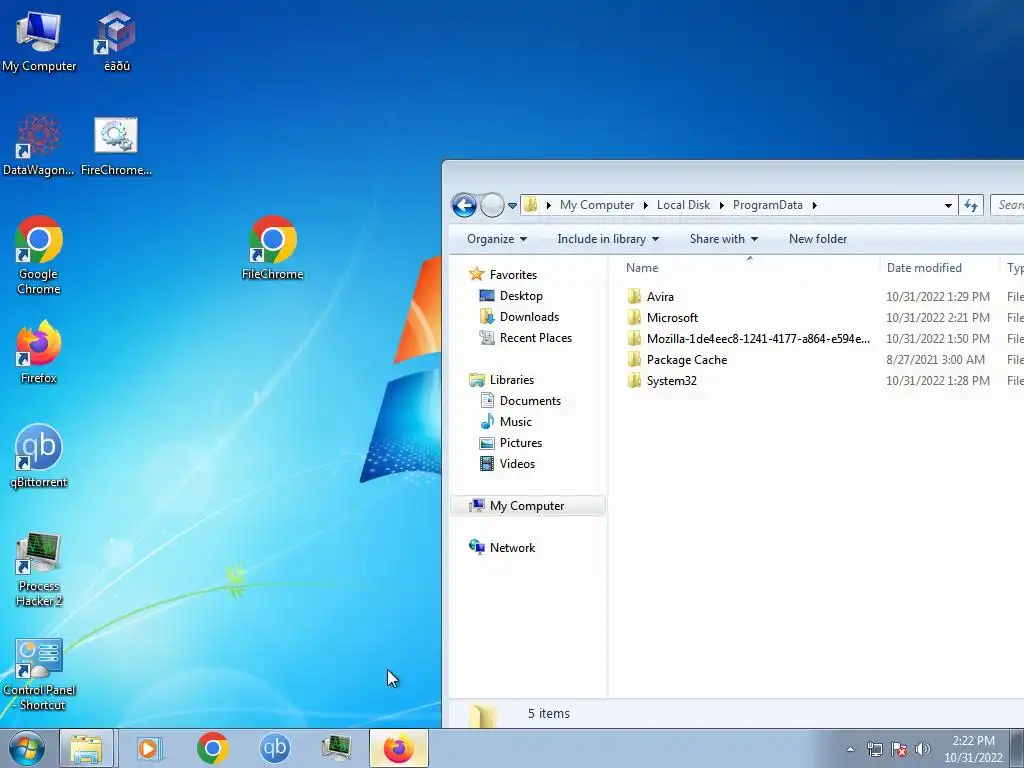Click the taskbar clock showing 2:22 PM
Image resolution: width=1024 pixels, height=768 pixels.
(x=973, y=749)
